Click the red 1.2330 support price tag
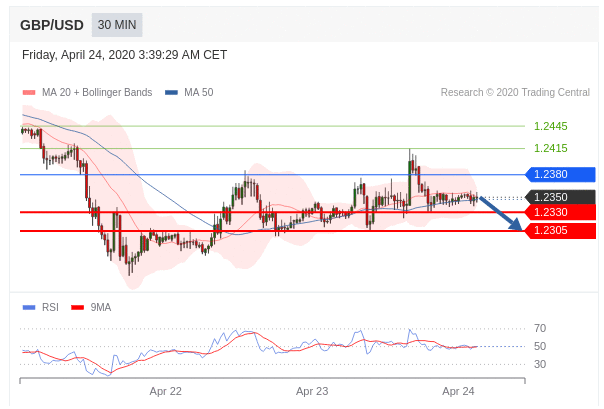604x409 pixels. 560,212
